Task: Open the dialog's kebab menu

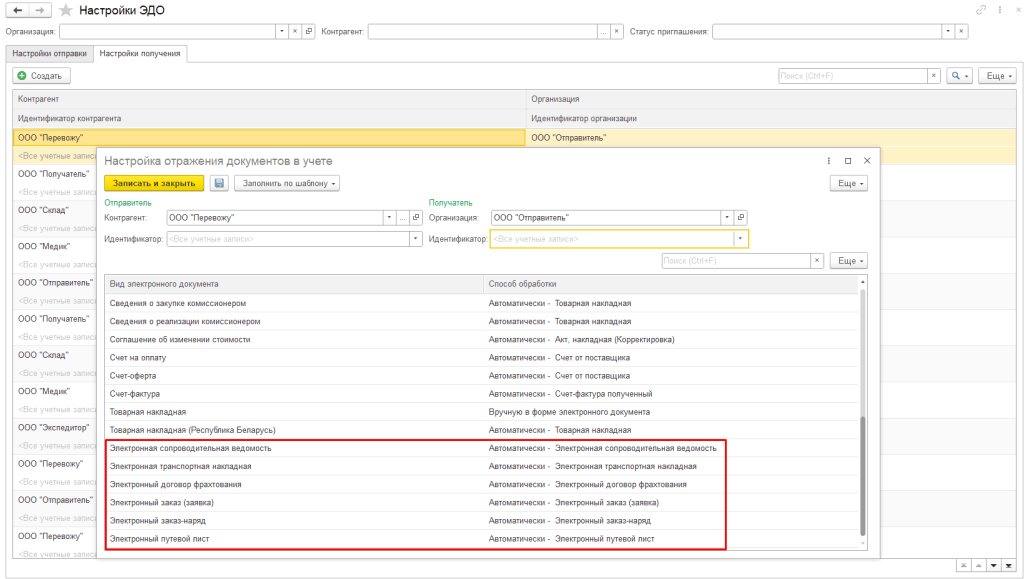Action: [829, 161]
